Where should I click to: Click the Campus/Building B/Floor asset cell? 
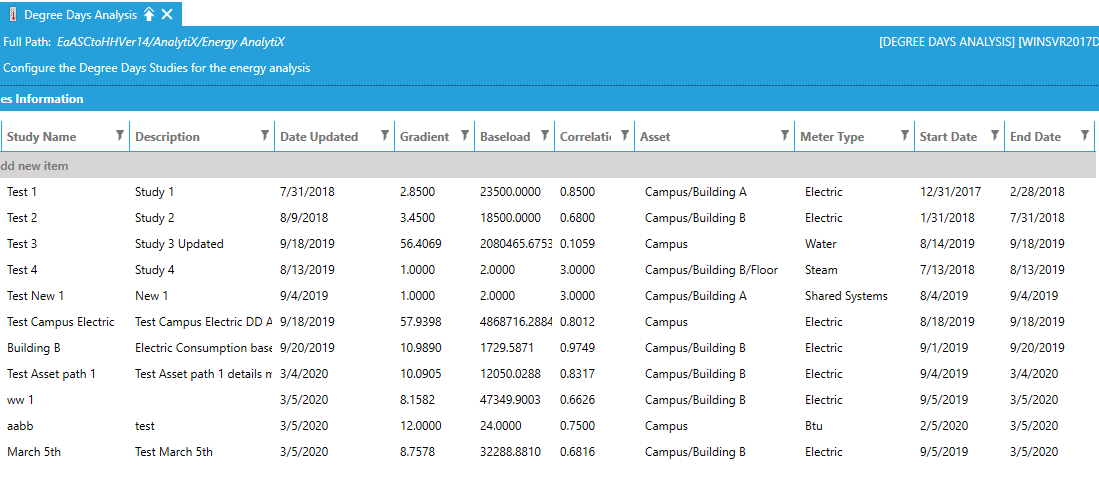(711, 270)
